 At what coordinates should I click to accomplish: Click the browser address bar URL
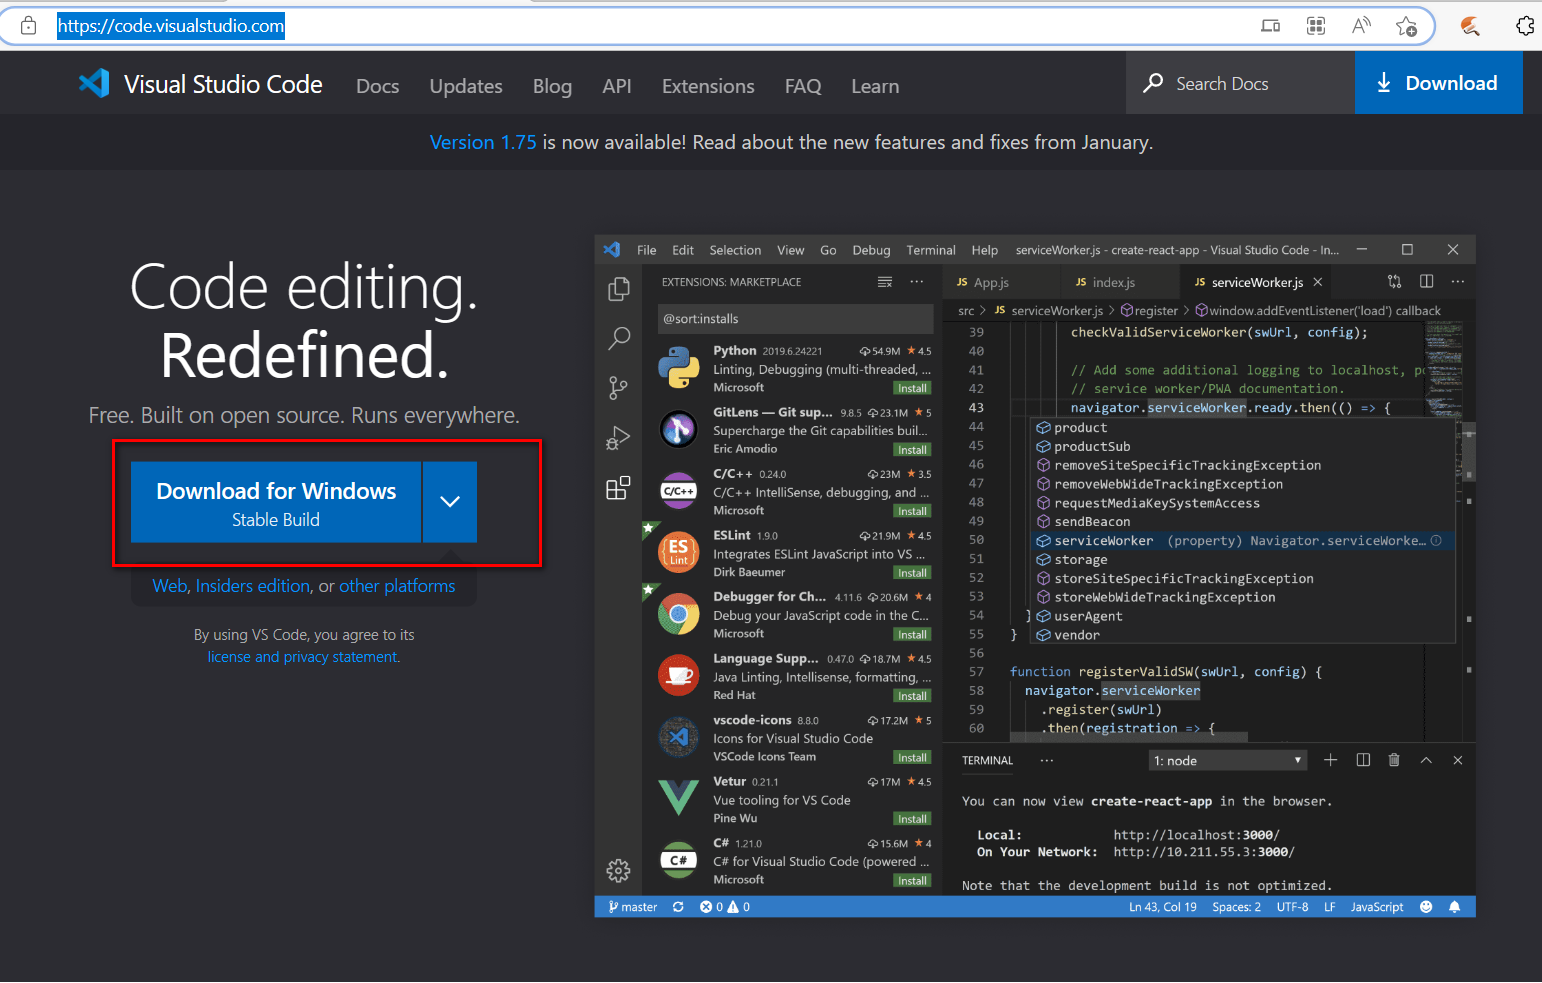point(171,26)
